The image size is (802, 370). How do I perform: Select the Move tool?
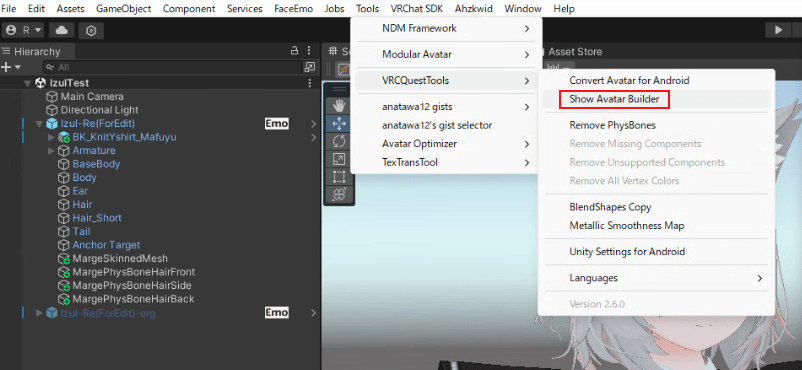point(339,123)
